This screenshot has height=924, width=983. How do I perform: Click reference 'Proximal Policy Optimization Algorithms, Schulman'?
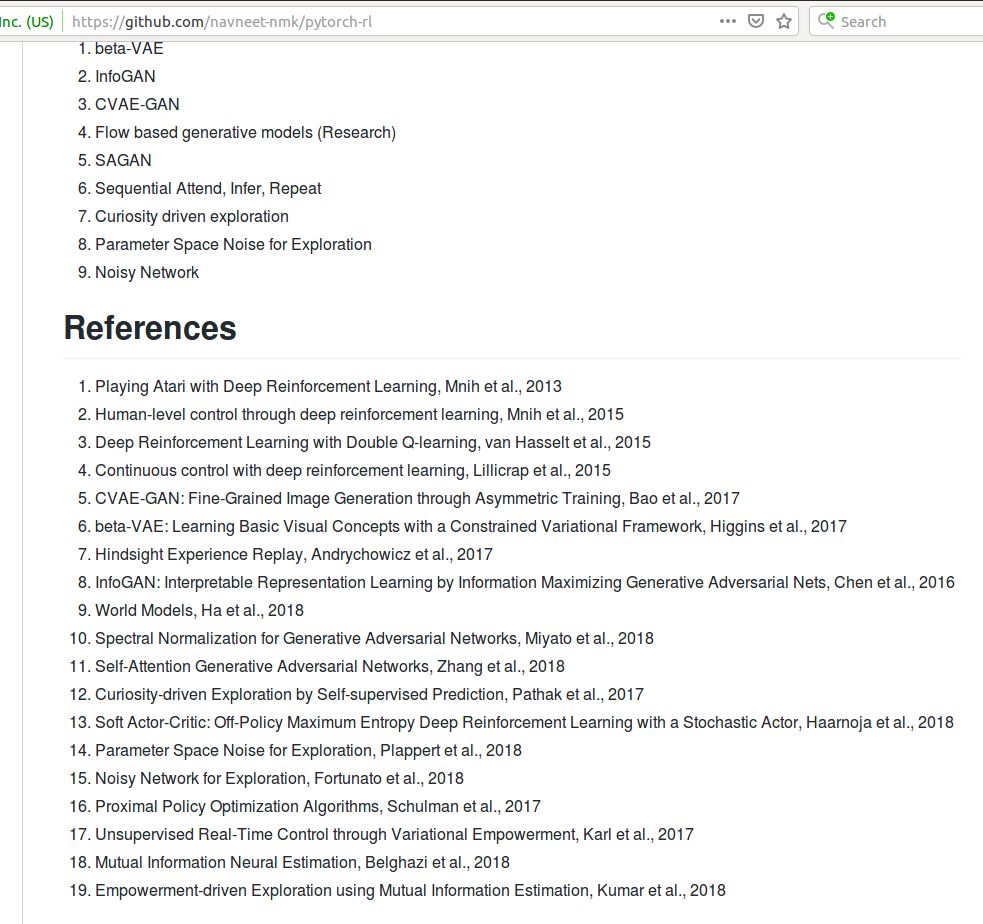[x=318, y=806]
